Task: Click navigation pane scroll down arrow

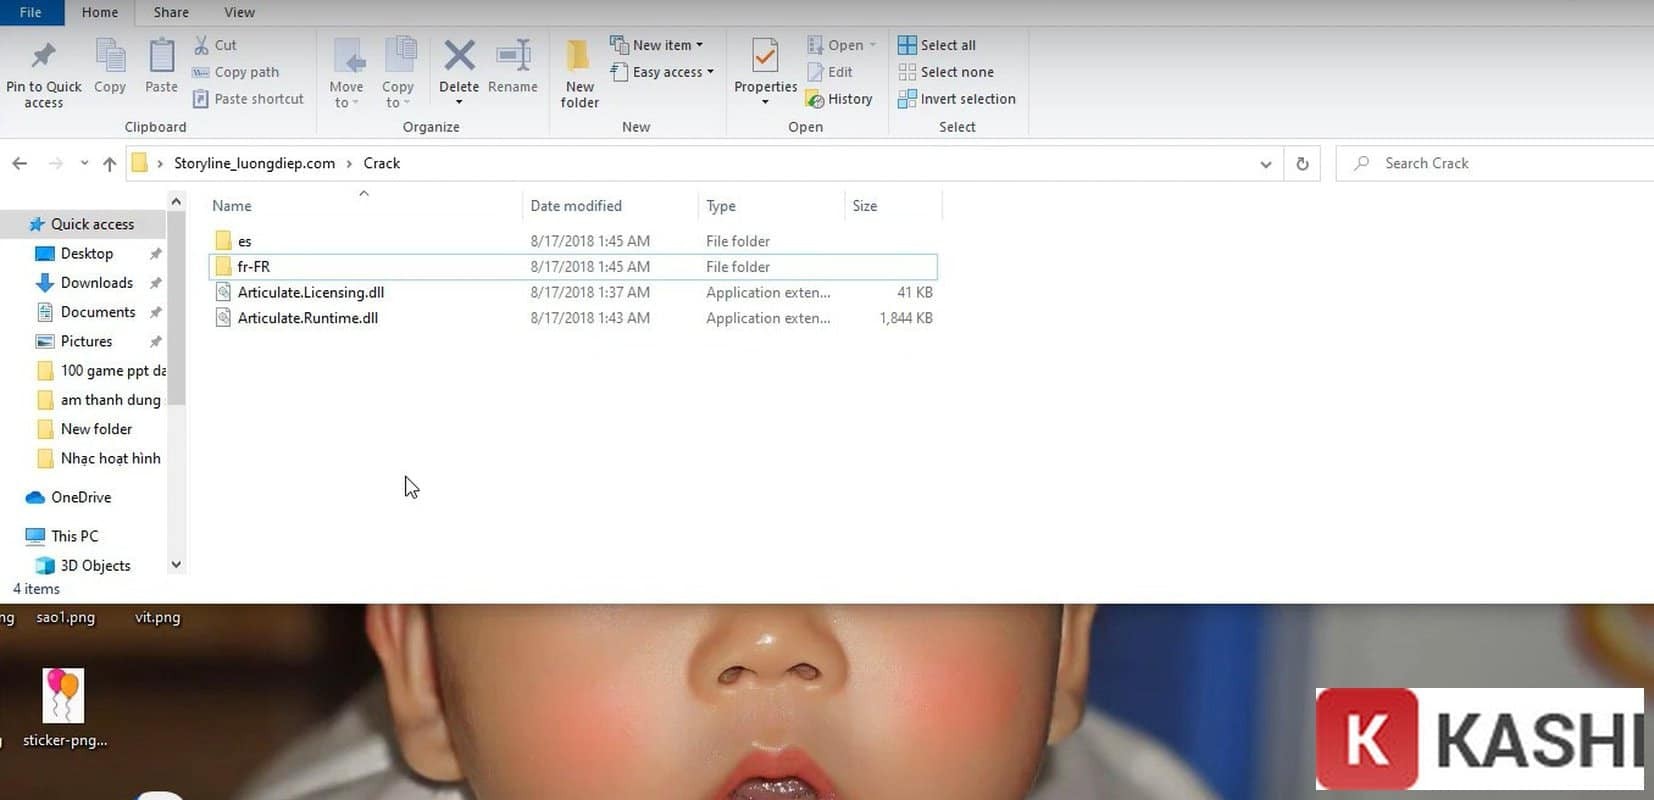Action: (176, 565)
